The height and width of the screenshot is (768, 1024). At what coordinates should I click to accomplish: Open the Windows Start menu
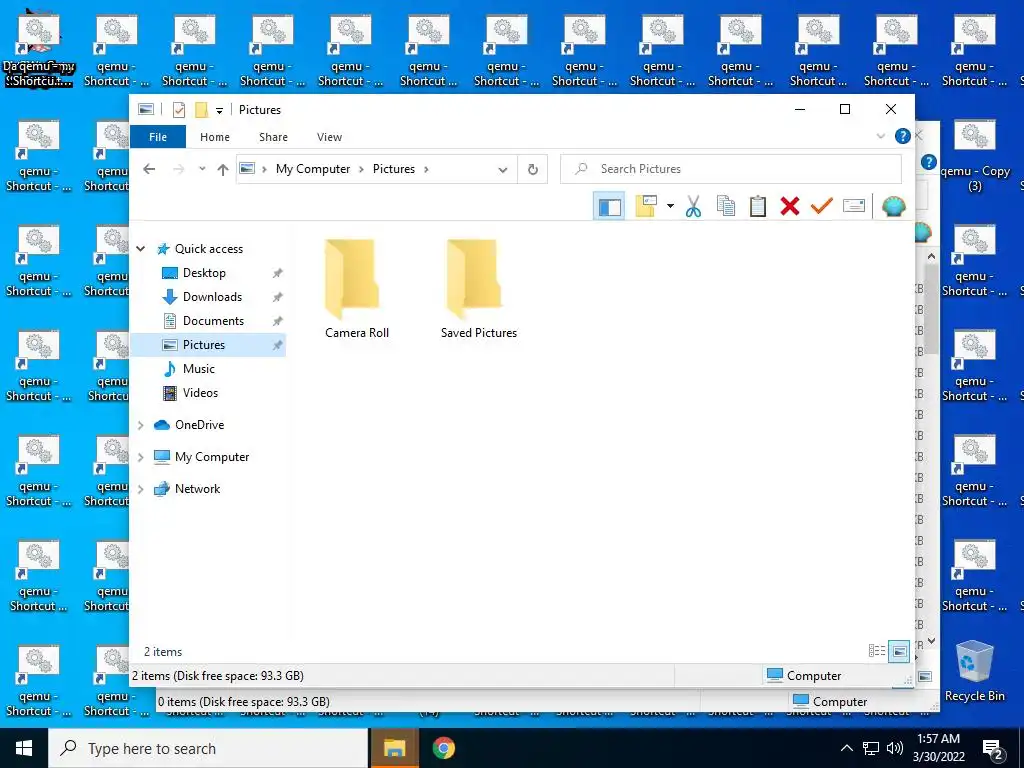pyautogui.click(x=24, y=748)
